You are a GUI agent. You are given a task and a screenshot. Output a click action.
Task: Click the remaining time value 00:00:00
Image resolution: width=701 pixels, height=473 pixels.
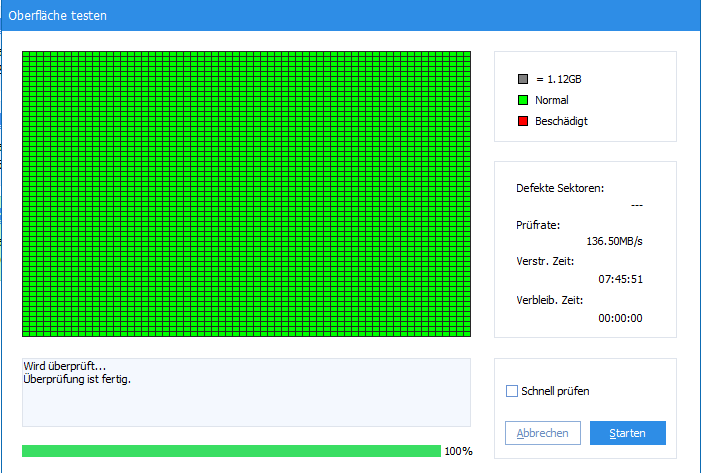click(621, 318)
